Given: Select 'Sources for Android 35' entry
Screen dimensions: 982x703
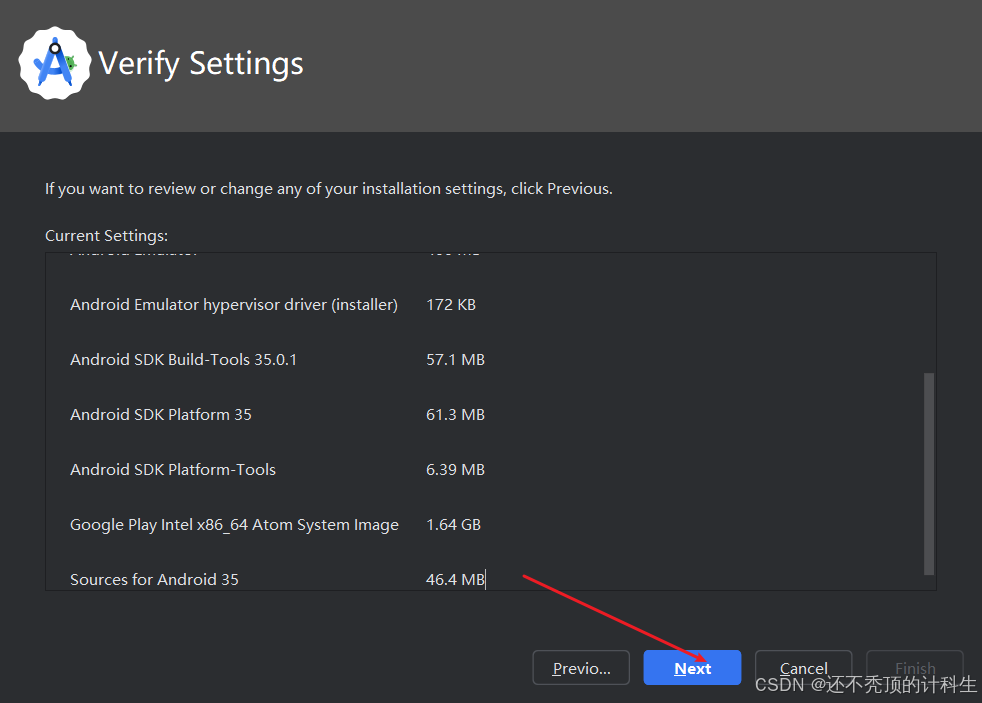Looking at the screenshot, I should tap(154, 580).
